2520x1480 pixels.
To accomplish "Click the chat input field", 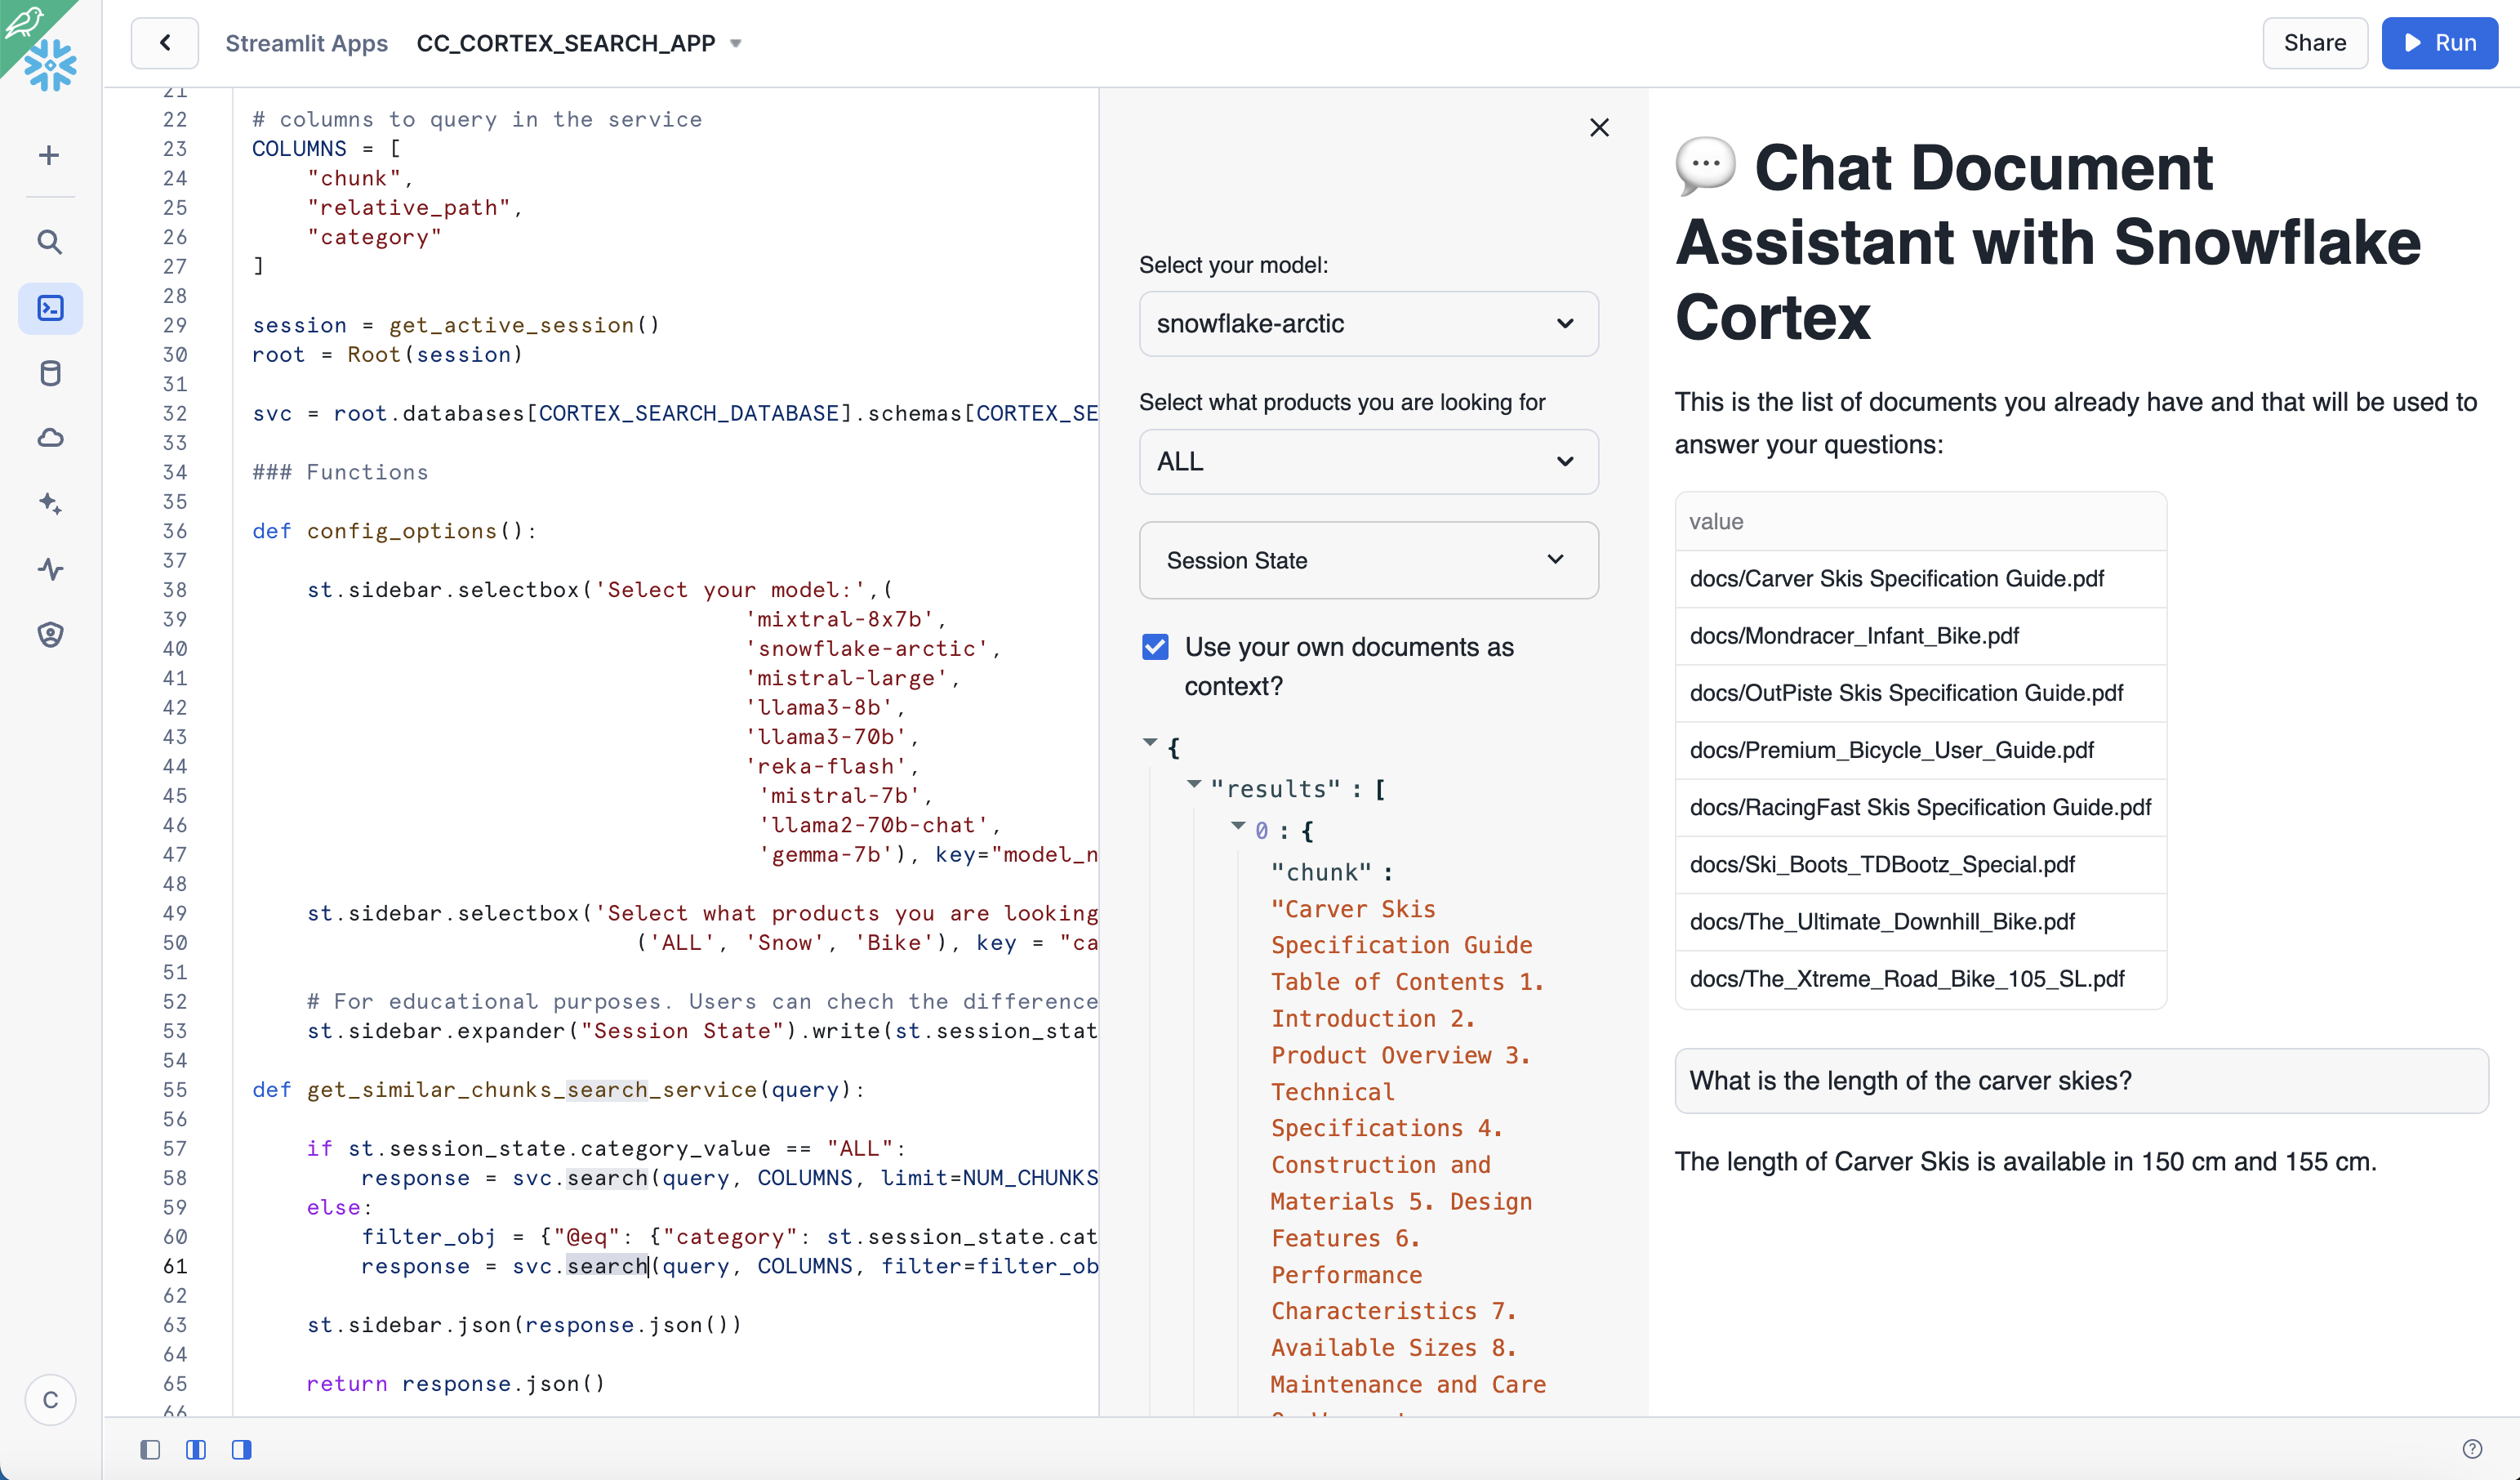I will [x=2081, y=1078].
